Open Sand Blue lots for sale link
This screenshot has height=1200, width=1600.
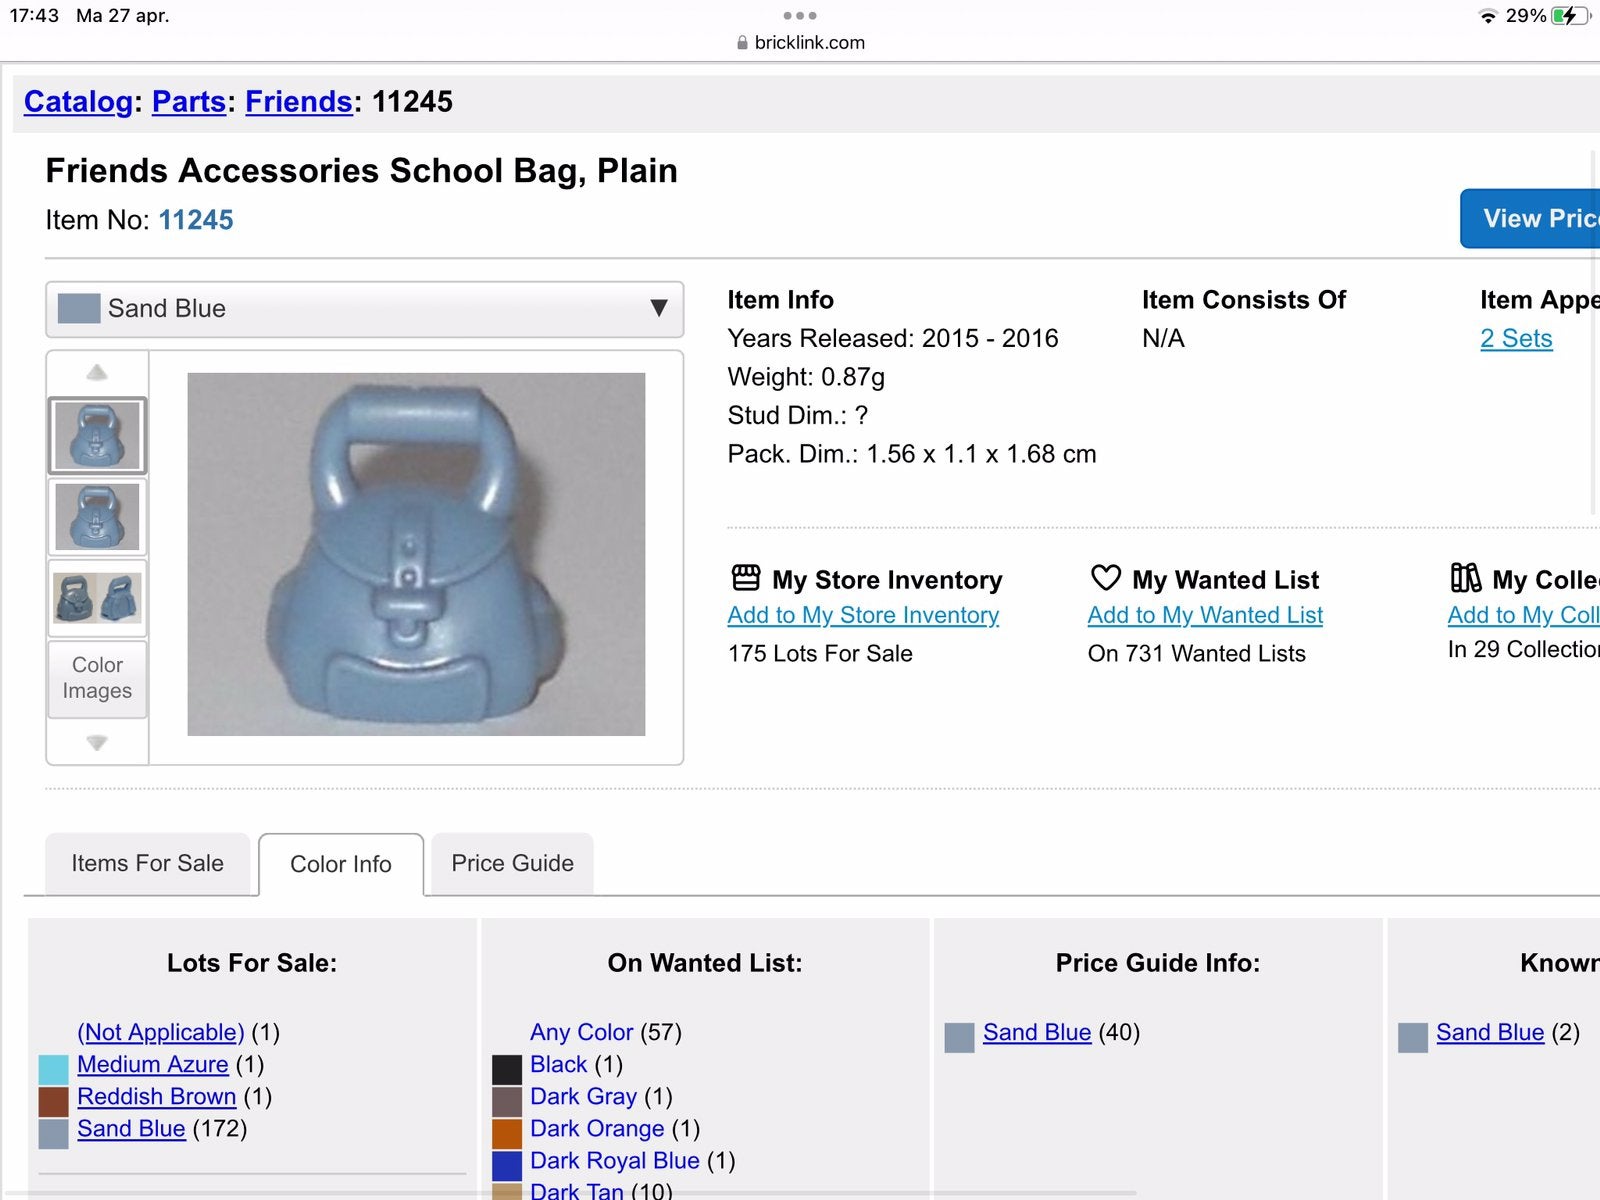tap(131, 1128)
